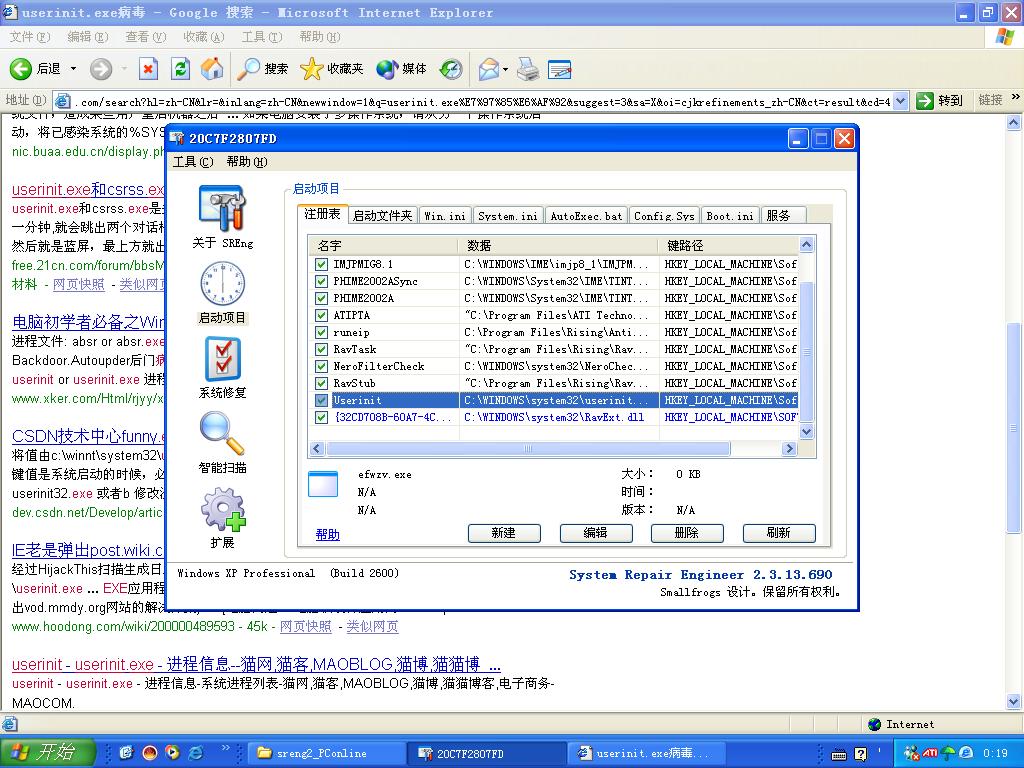Viewport: 1024px width, 768px height.
Task: Expand IE links bar chevron
Action: [1016, 97]
